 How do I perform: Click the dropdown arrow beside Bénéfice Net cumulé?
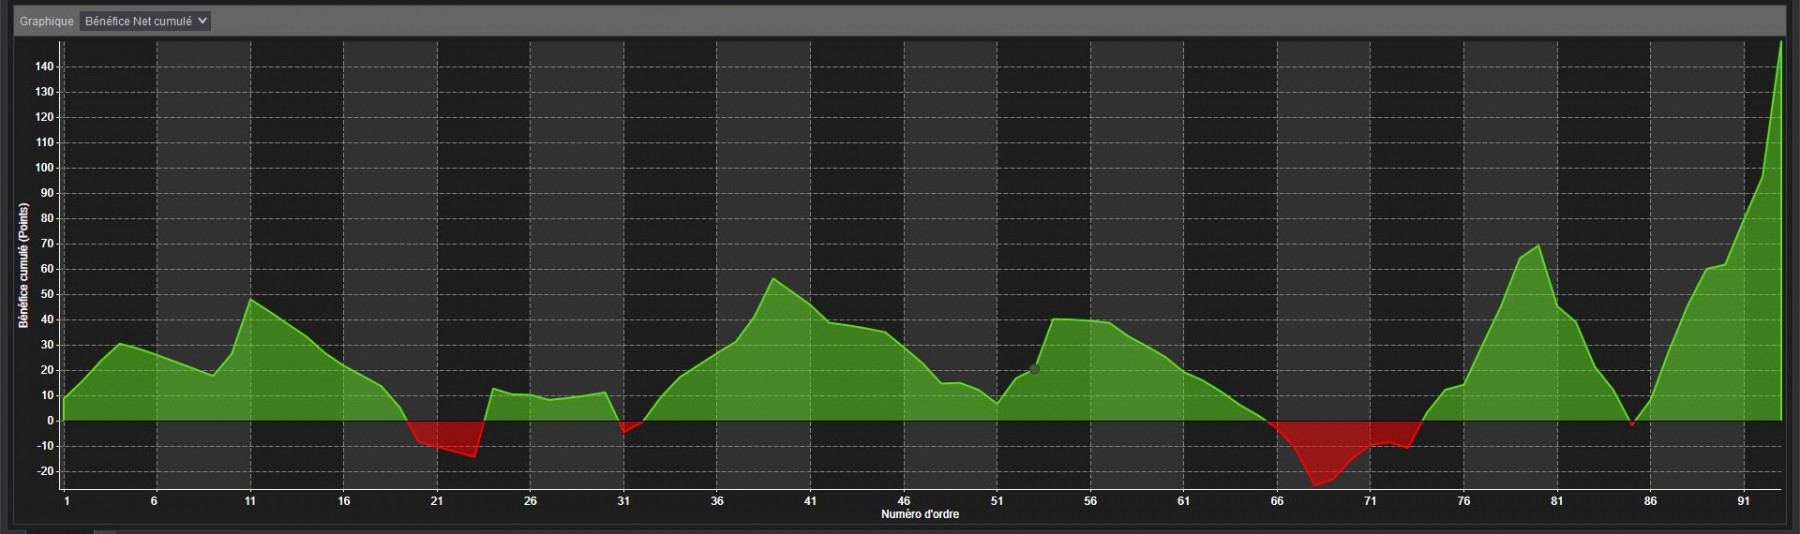pyautogui.click(x=203, y=21)
